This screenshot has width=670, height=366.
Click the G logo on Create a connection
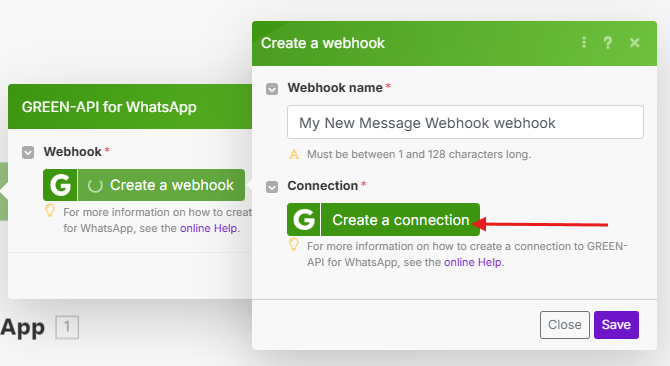pos(303,220)
